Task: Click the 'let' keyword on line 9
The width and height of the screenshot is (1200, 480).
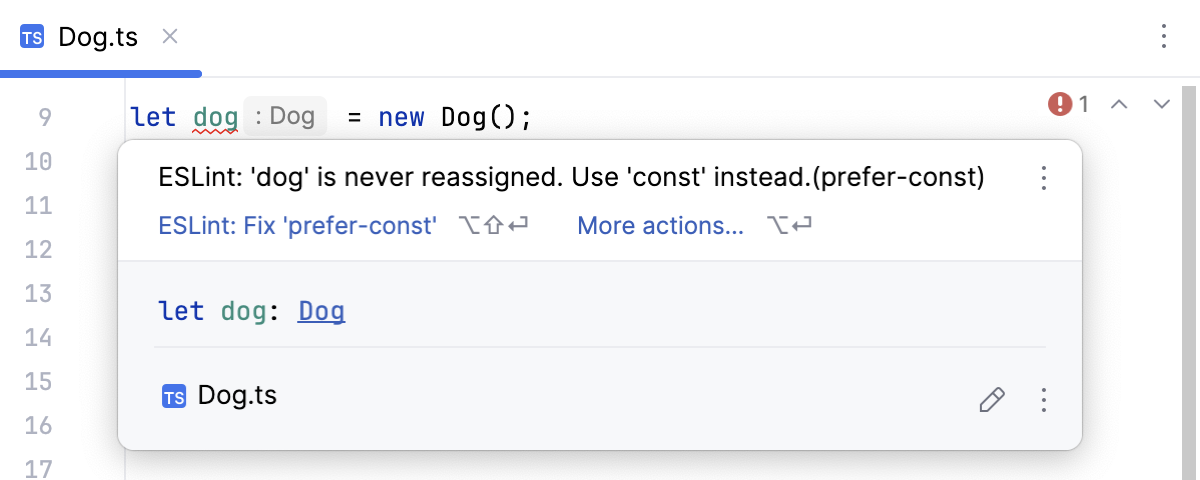Action: click(153, 118)
